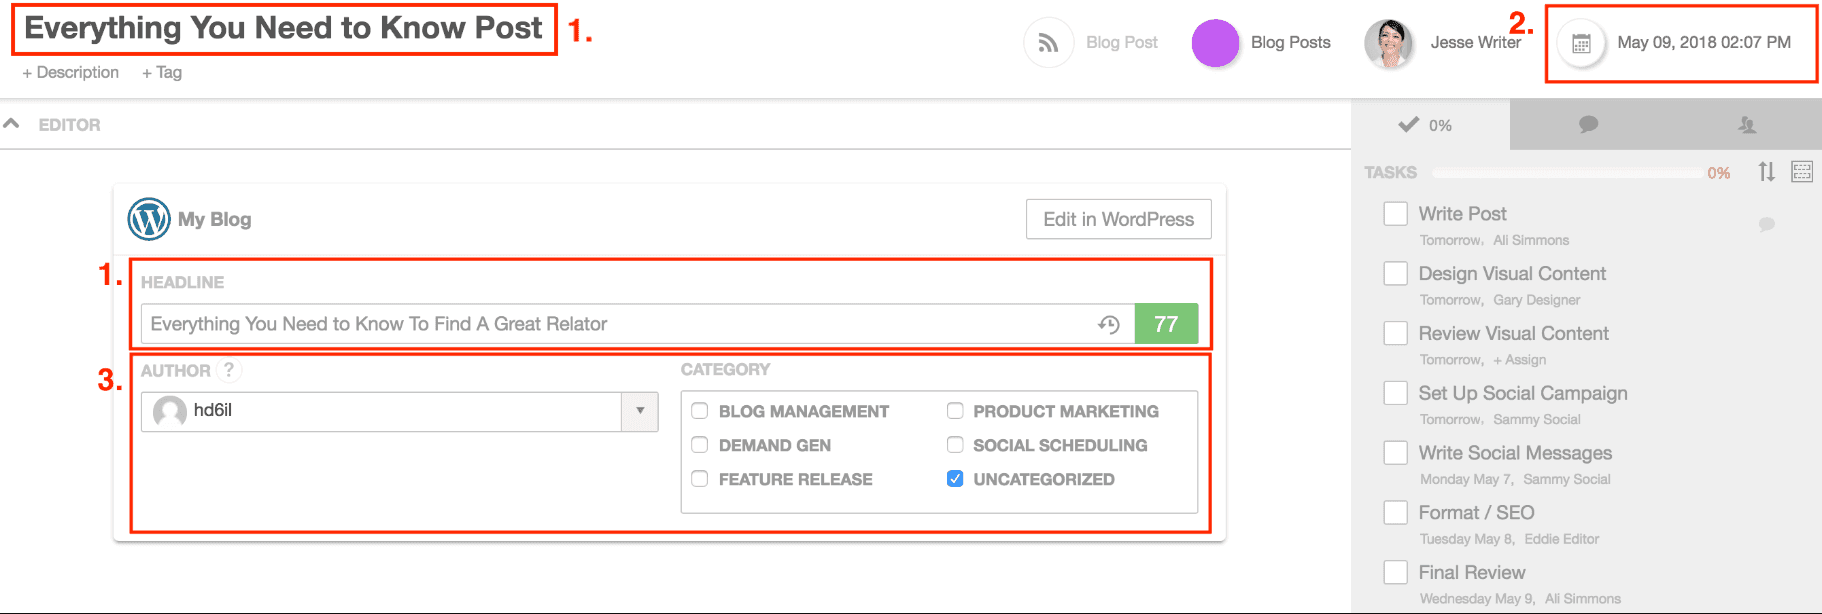Mark Design Visual Content task complete
The height and width of the screenshot is (614, 1822).
(x=1395, y=273)
